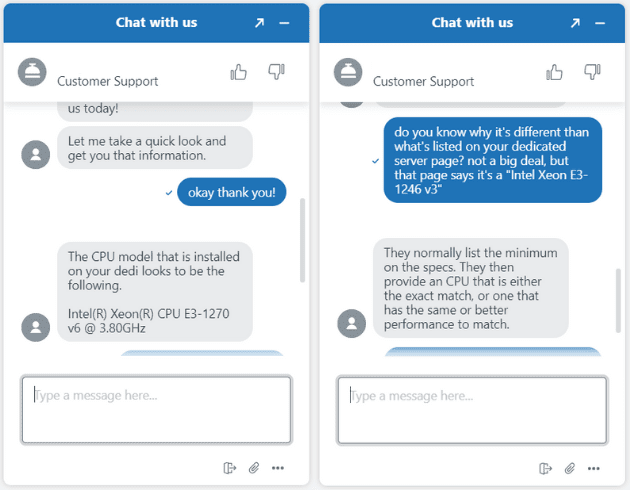Focus the right message input box
Viewport: 630px width, 490px height.
point(472,409)
